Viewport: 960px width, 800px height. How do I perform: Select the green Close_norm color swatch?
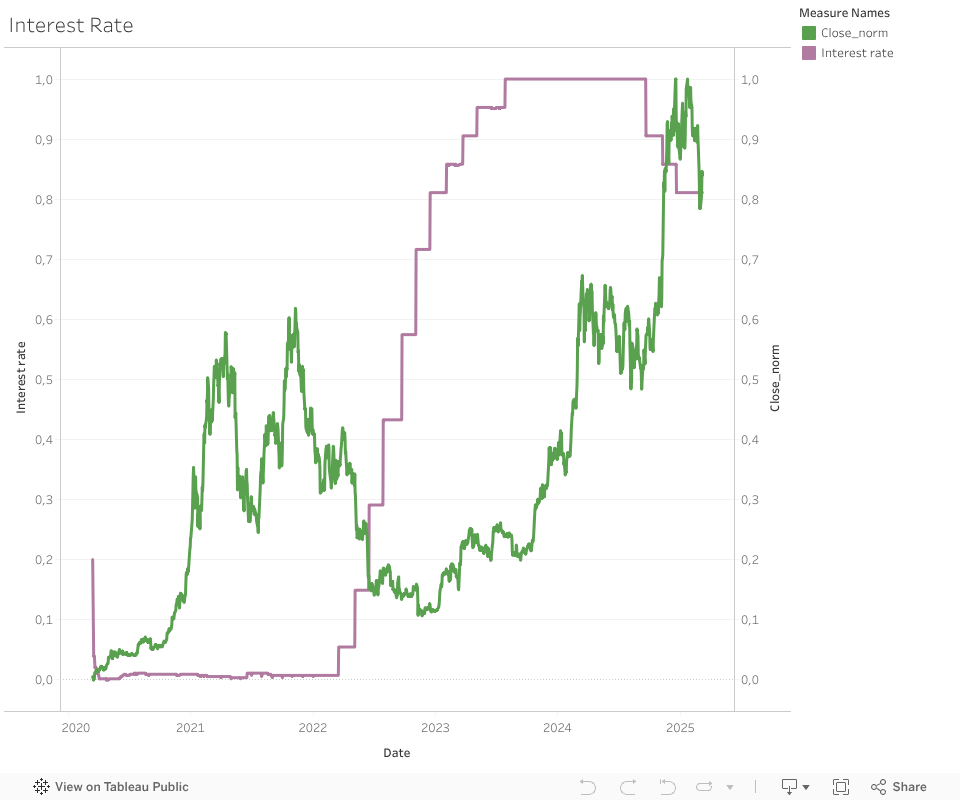point(809,33)
